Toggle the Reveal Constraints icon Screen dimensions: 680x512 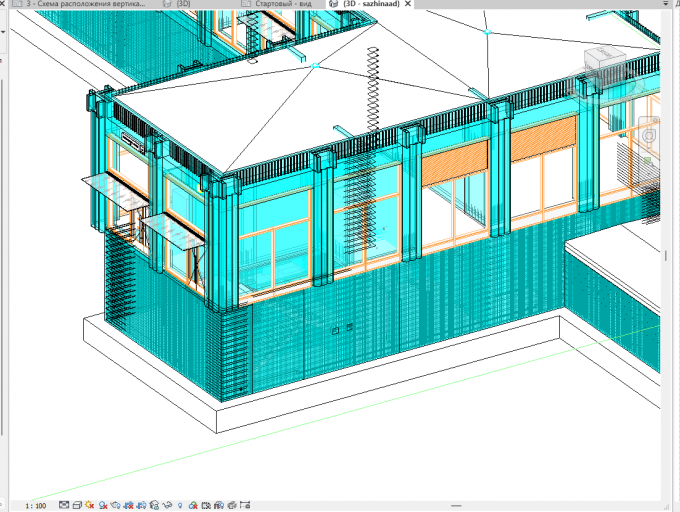tap(245, 505)
